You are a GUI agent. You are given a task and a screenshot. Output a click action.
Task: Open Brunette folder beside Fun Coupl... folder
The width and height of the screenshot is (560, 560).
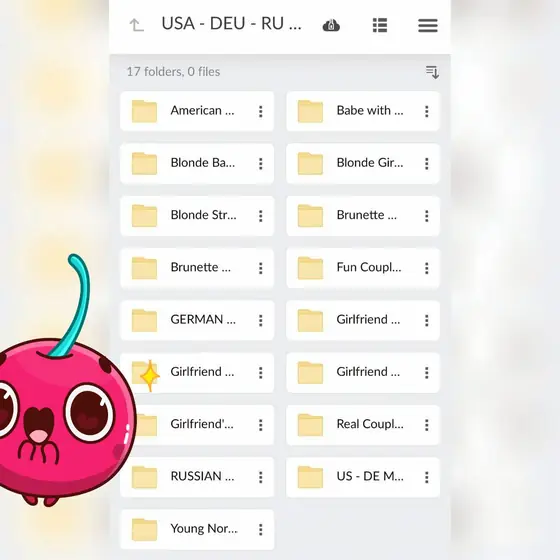pyautogui.click(x=197, y=268)
